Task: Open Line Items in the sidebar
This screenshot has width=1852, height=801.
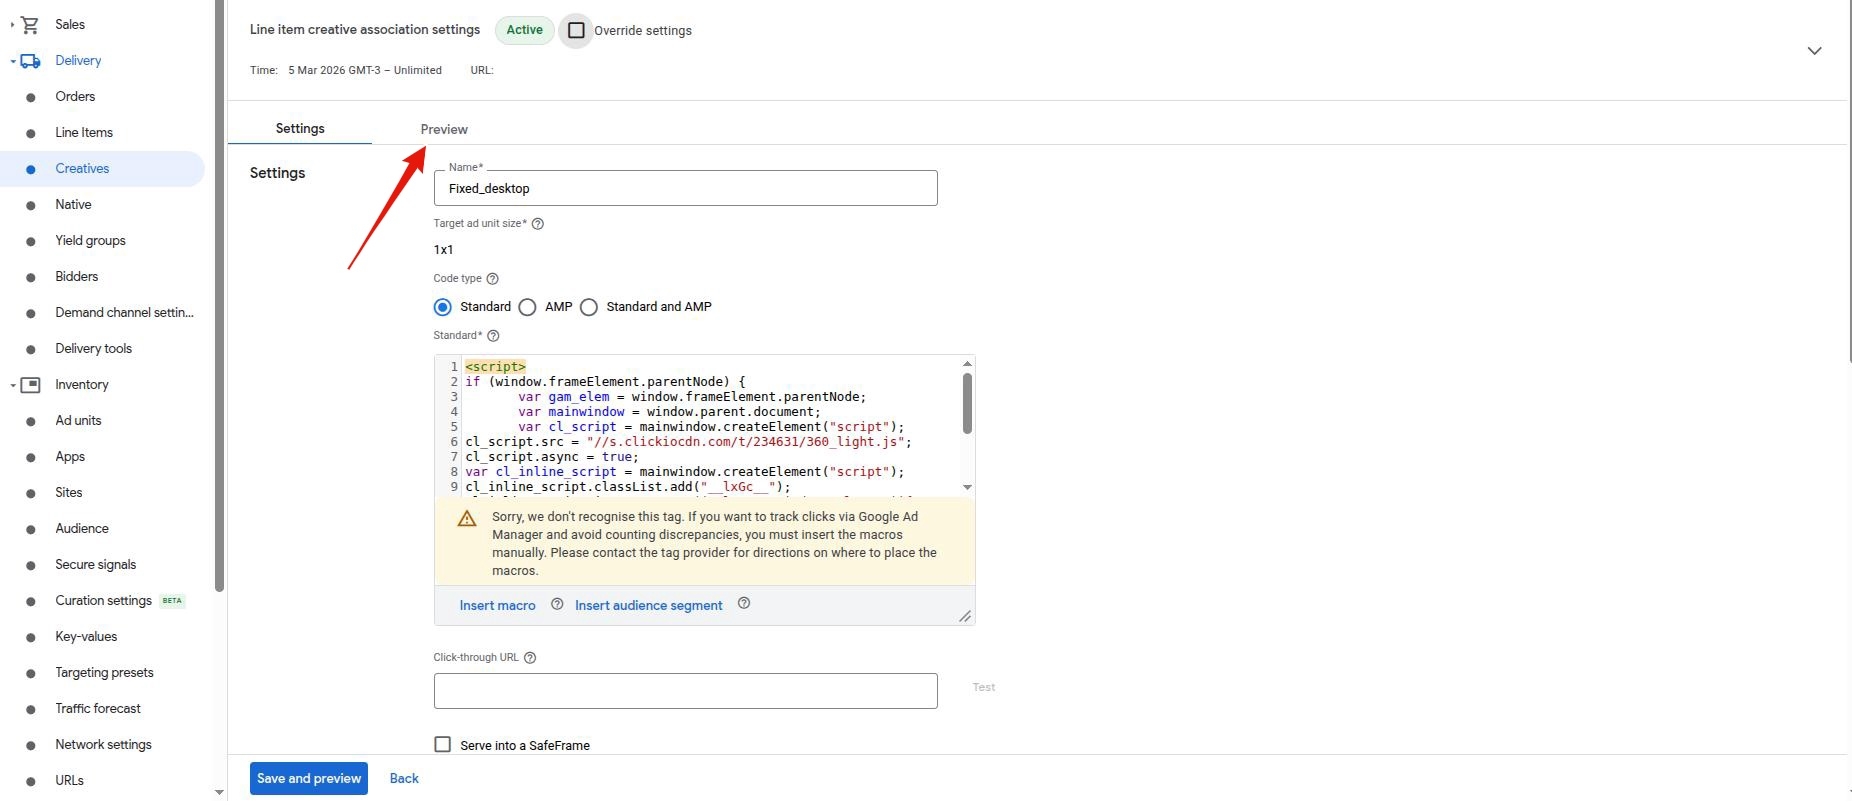Action: click(x=84, y=133)
